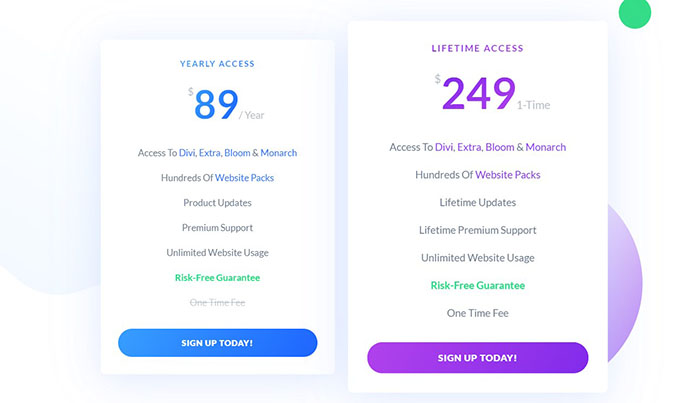Select the YEARLY ACCESS heading

point(217,64)
